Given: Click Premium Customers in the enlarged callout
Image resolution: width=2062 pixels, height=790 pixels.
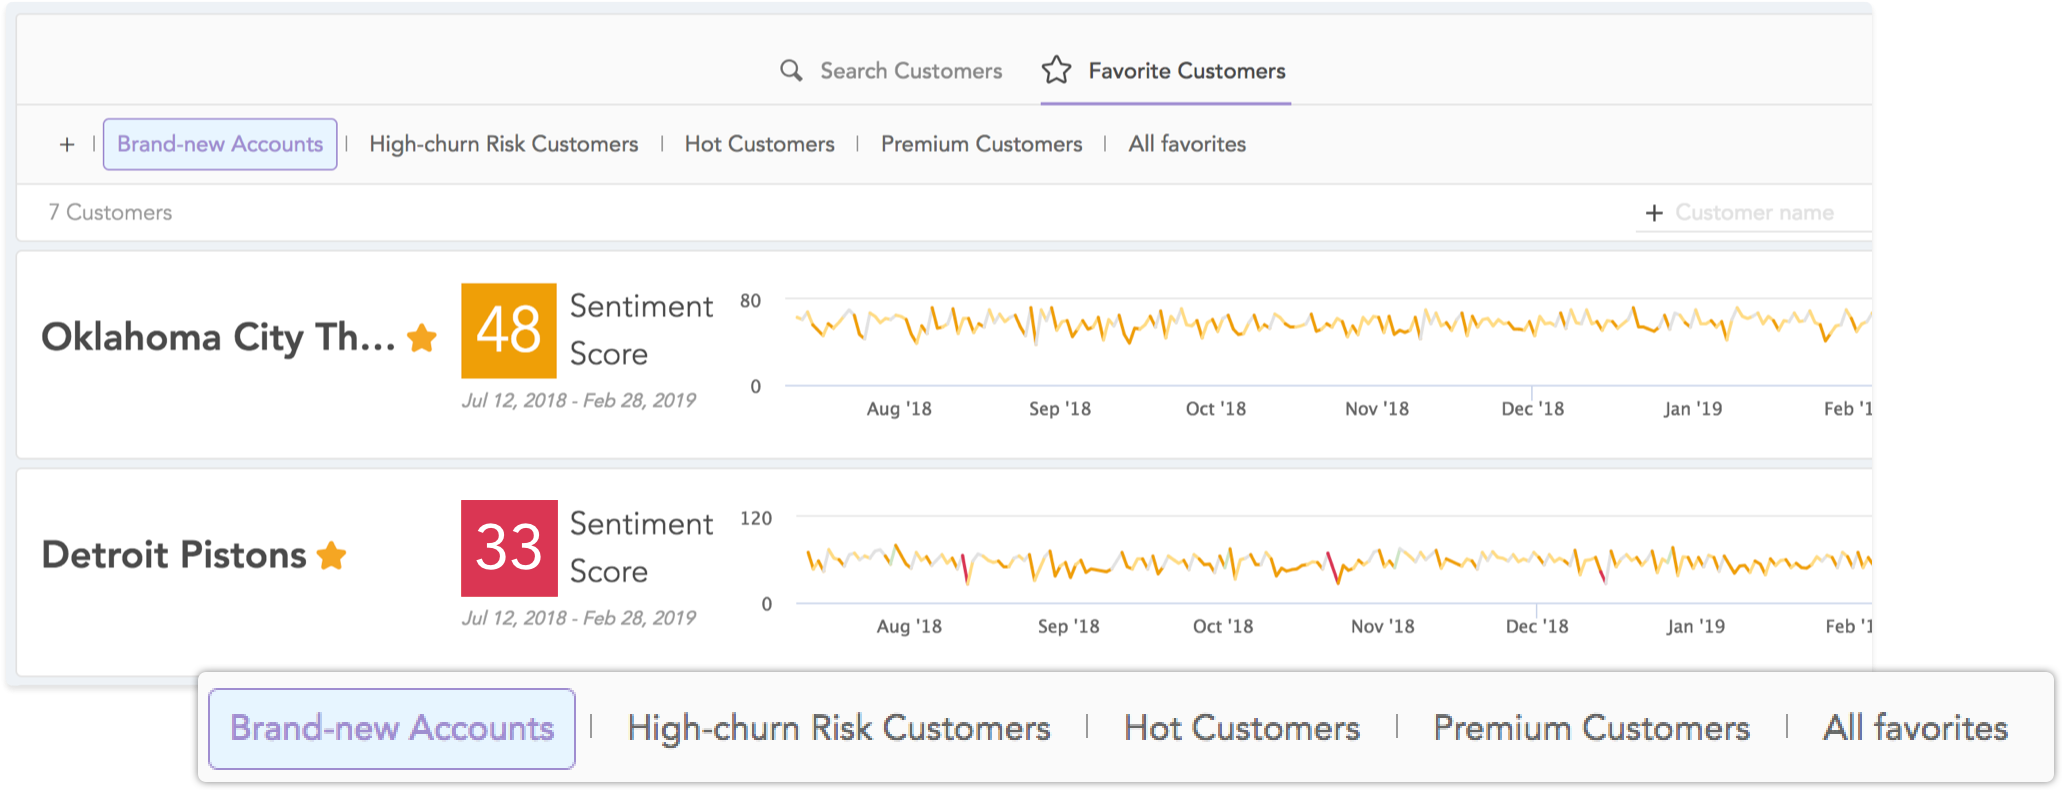Looking at the screenshot, I should [x=1591, y=729].
